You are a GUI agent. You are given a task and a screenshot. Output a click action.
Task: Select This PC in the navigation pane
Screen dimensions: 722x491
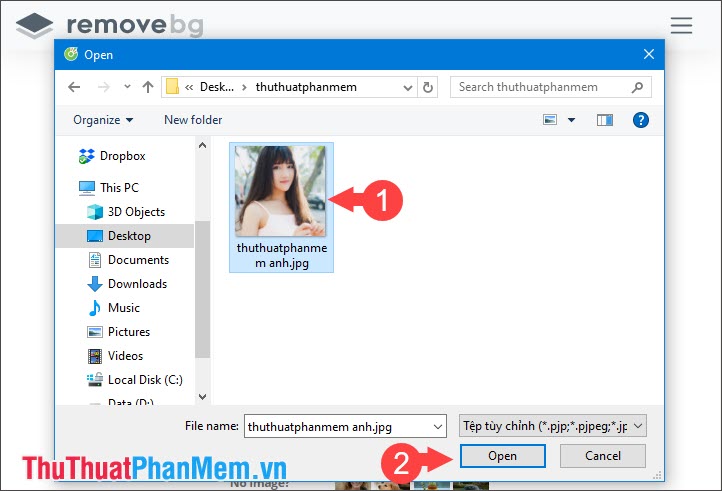(119, 188)
